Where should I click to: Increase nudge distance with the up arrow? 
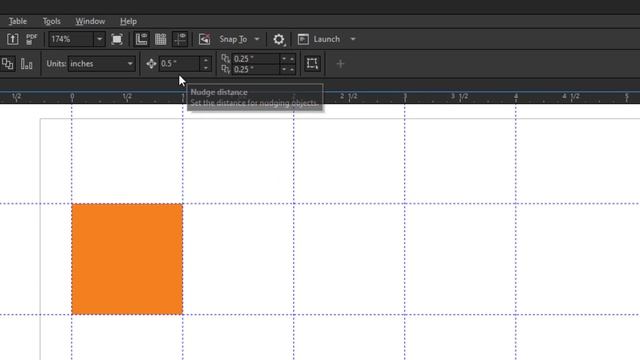pyautogui.click(x=206, y=60)
